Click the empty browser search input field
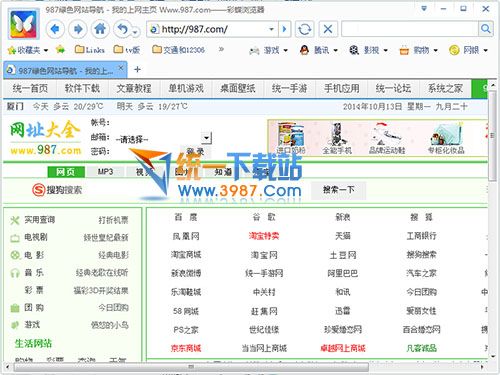The height and width of the screenshot is (375, 500). click(x=410, y=29)
